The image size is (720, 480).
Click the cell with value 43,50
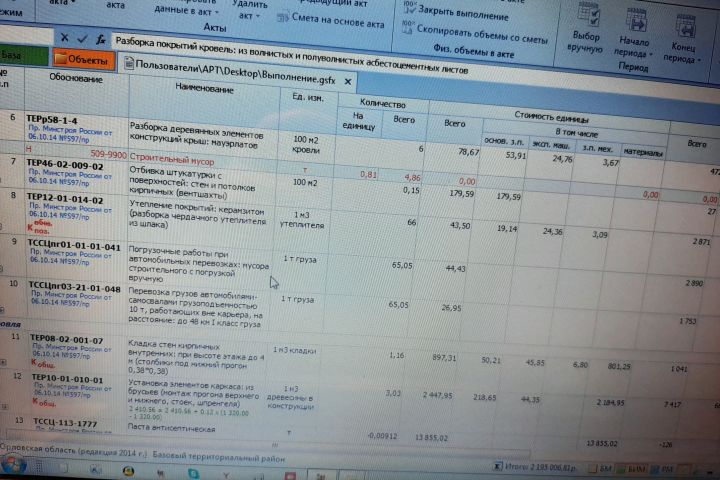click(x=460, y=226)
